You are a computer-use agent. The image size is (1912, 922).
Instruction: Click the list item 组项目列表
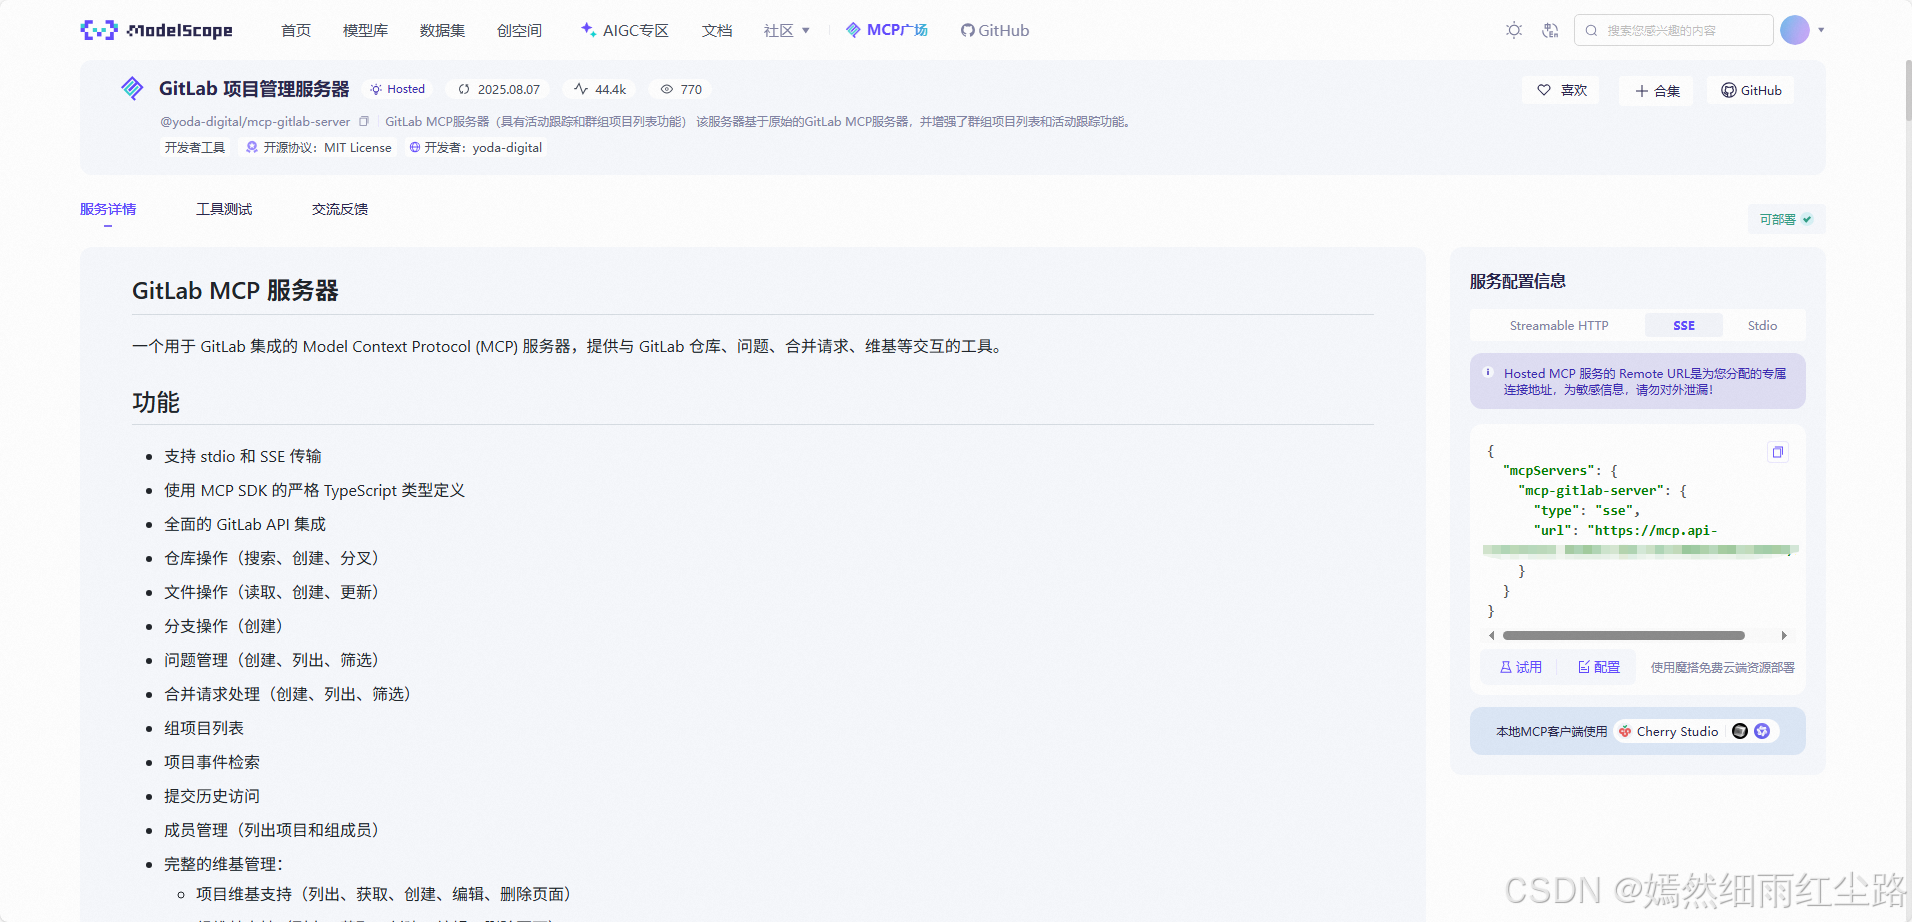pos(204,728)
